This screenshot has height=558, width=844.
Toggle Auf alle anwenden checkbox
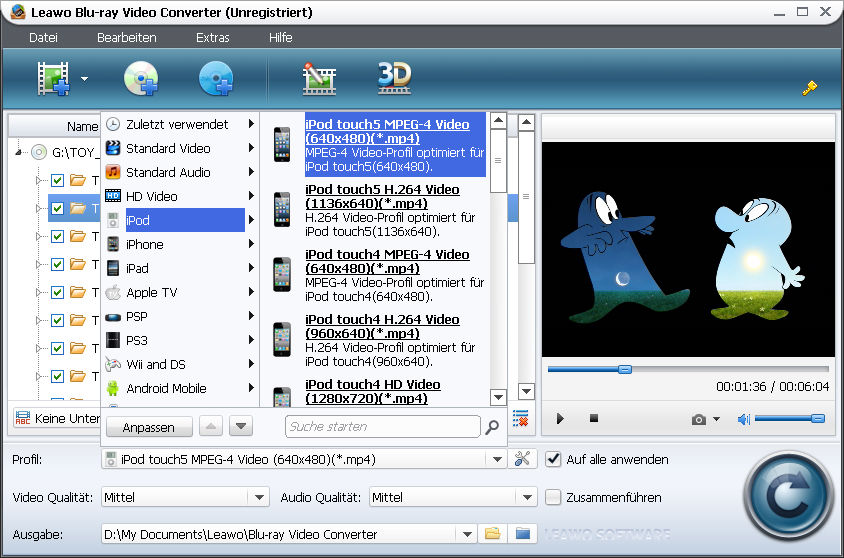click(553, 459)
